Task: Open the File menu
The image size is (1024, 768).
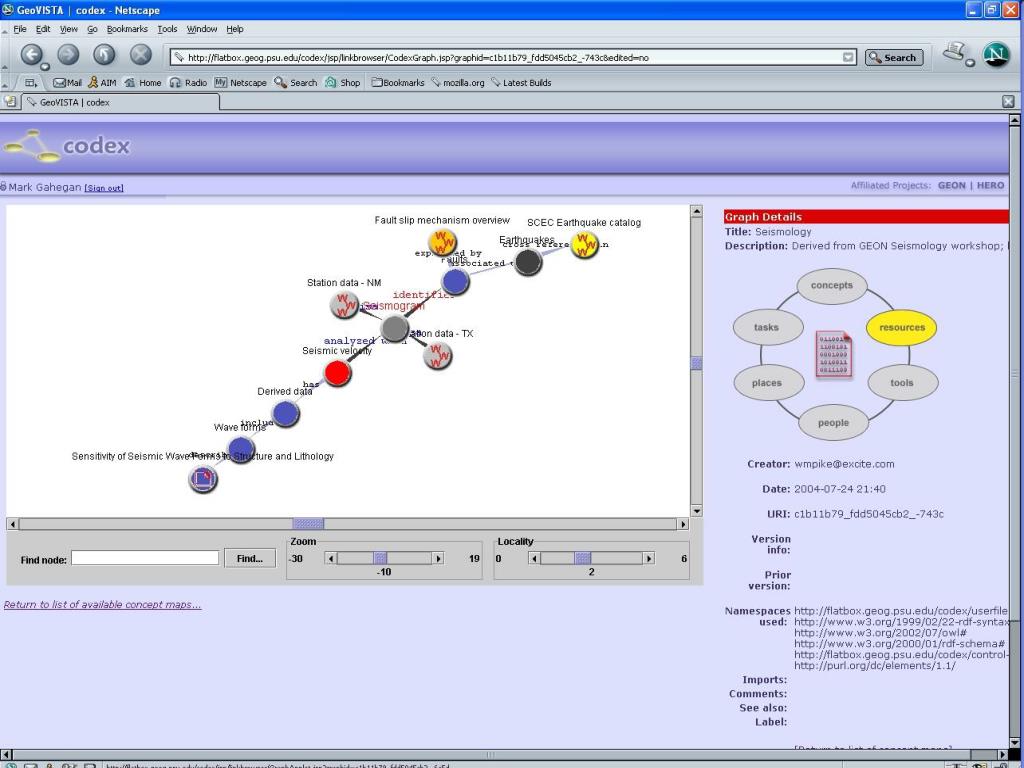Action: tap(20, 29)
